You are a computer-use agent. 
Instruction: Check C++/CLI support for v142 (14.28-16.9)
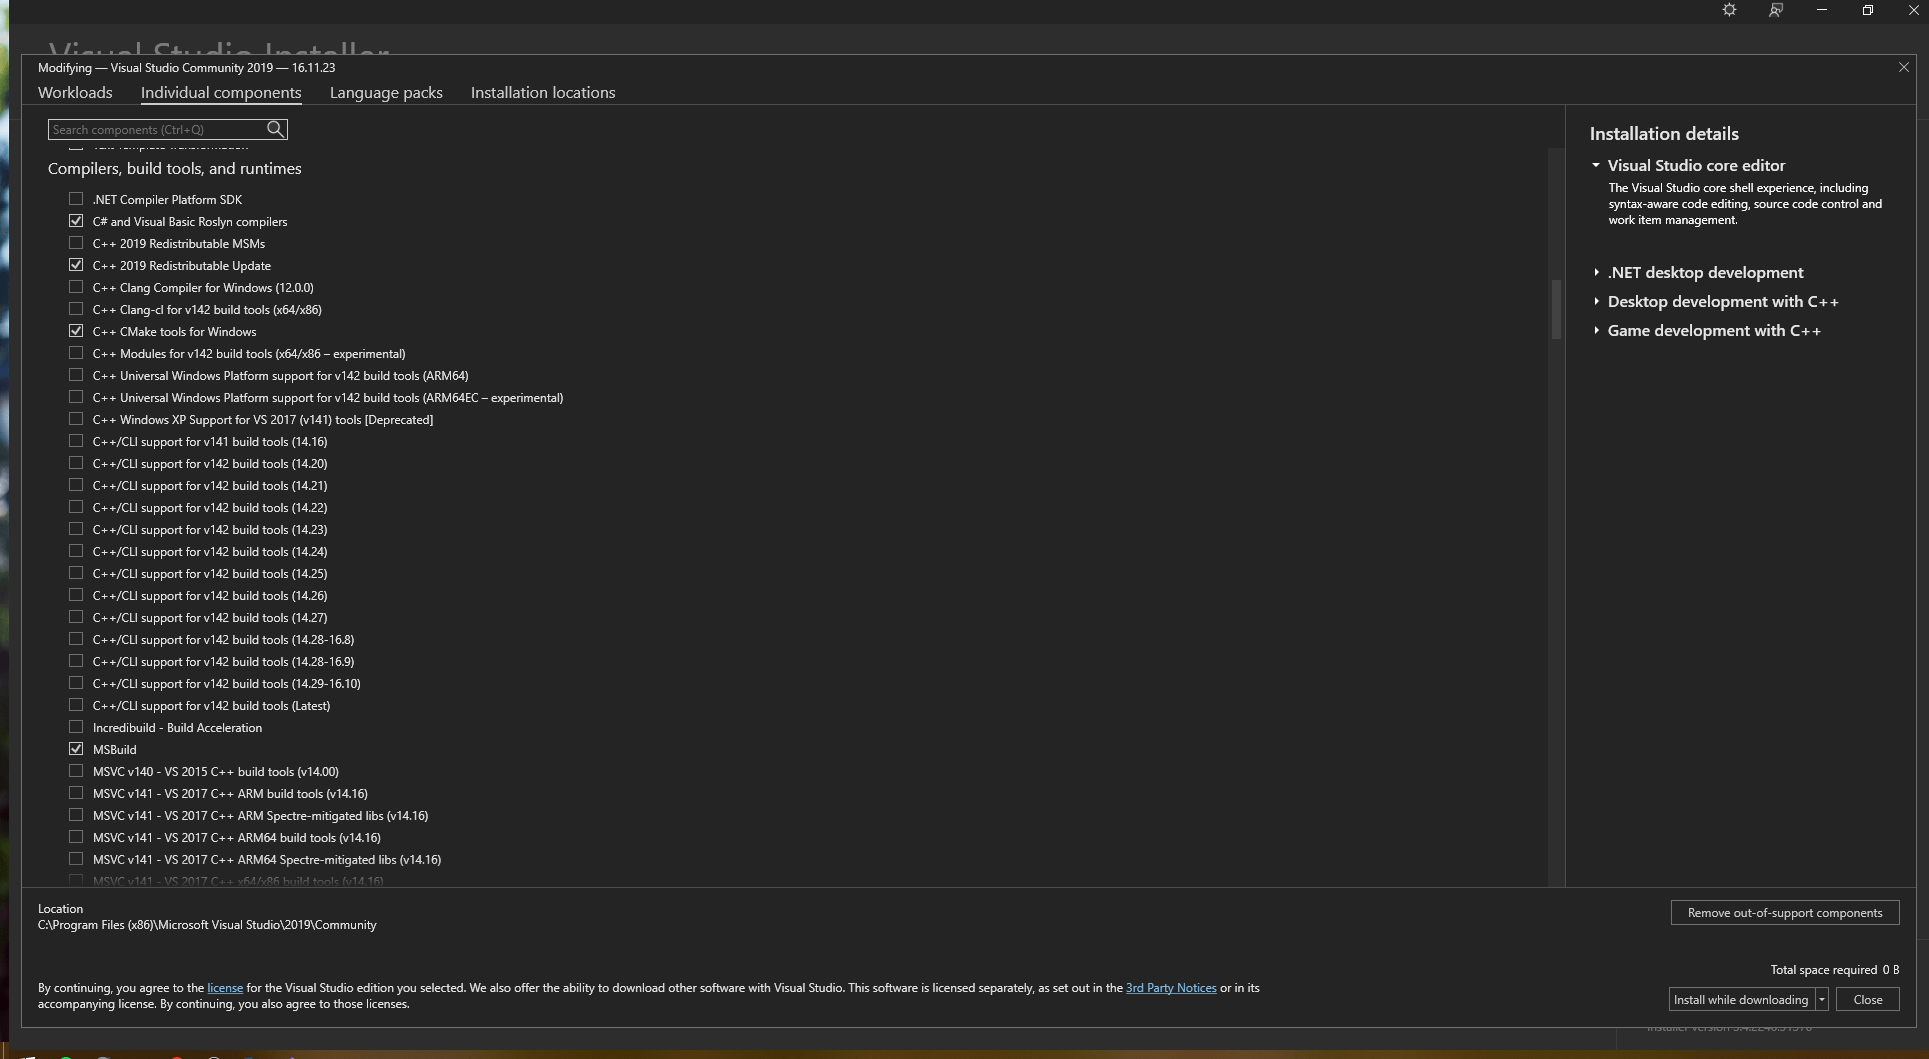(x=76, y=661)
